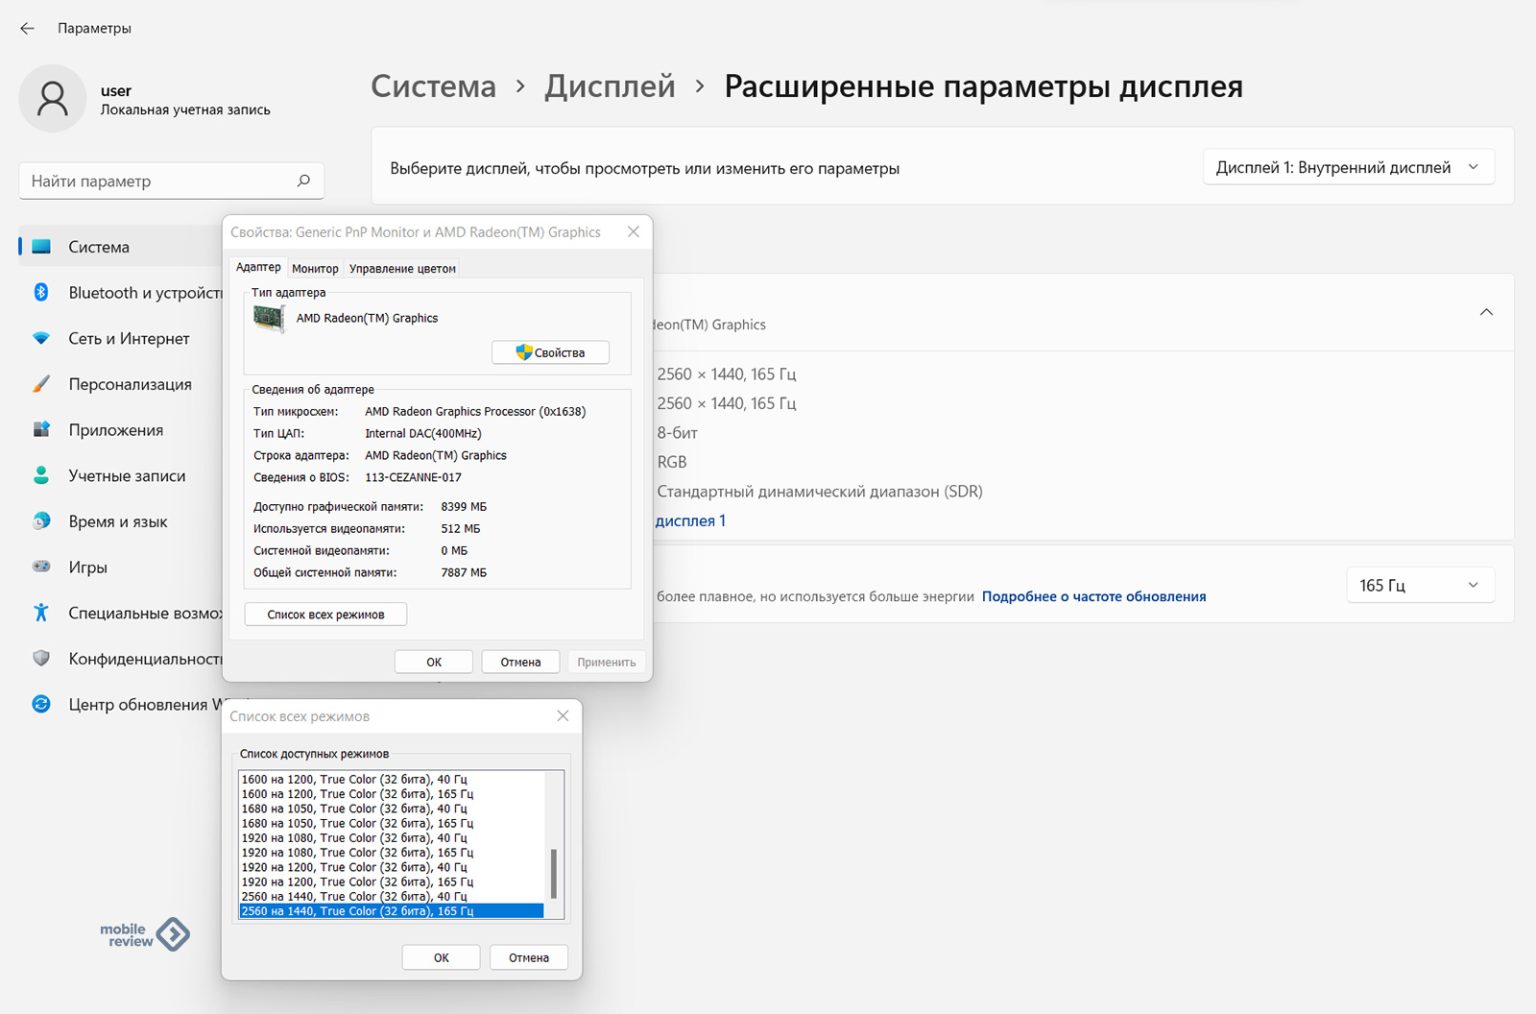The height and width of the screenshot is (1014, 1536).
Task: Click the Система monitor icon in sidebar
Action: click(41, 247)
